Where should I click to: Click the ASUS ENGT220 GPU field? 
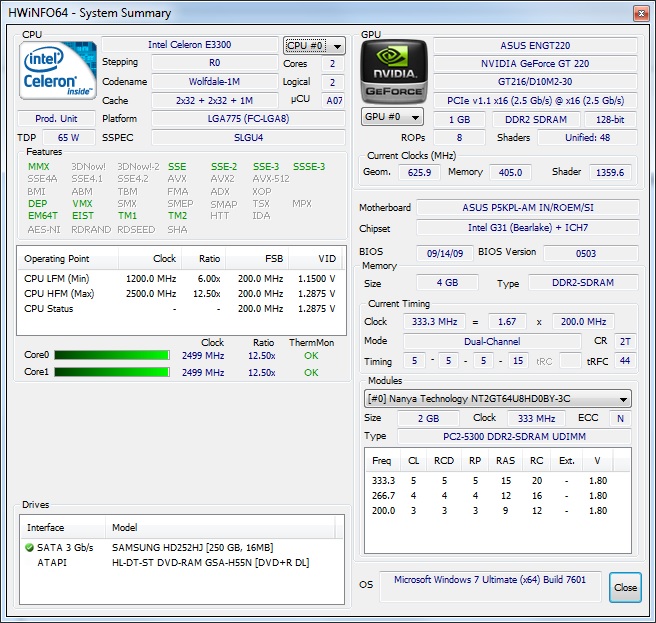tap(535, 46)
